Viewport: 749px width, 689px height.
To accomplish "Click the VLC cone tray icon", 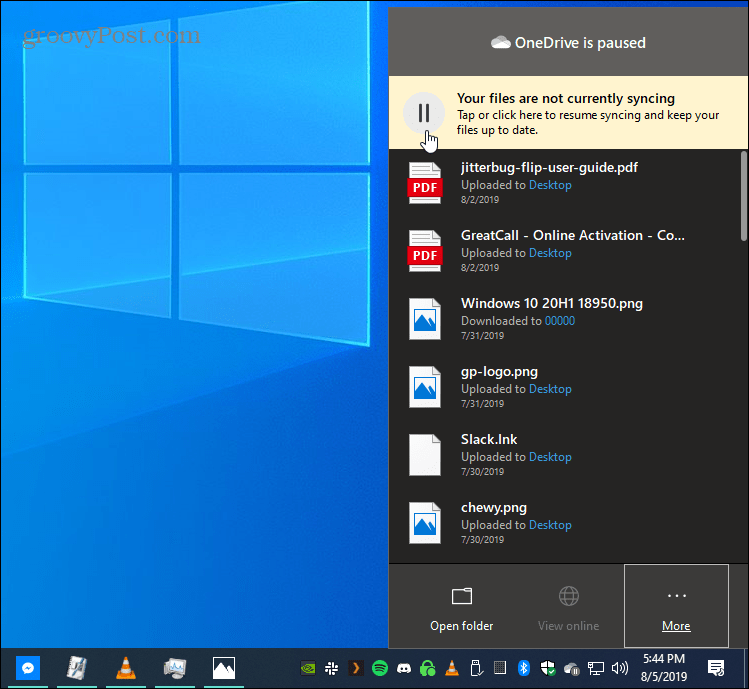I will (452, 668).
